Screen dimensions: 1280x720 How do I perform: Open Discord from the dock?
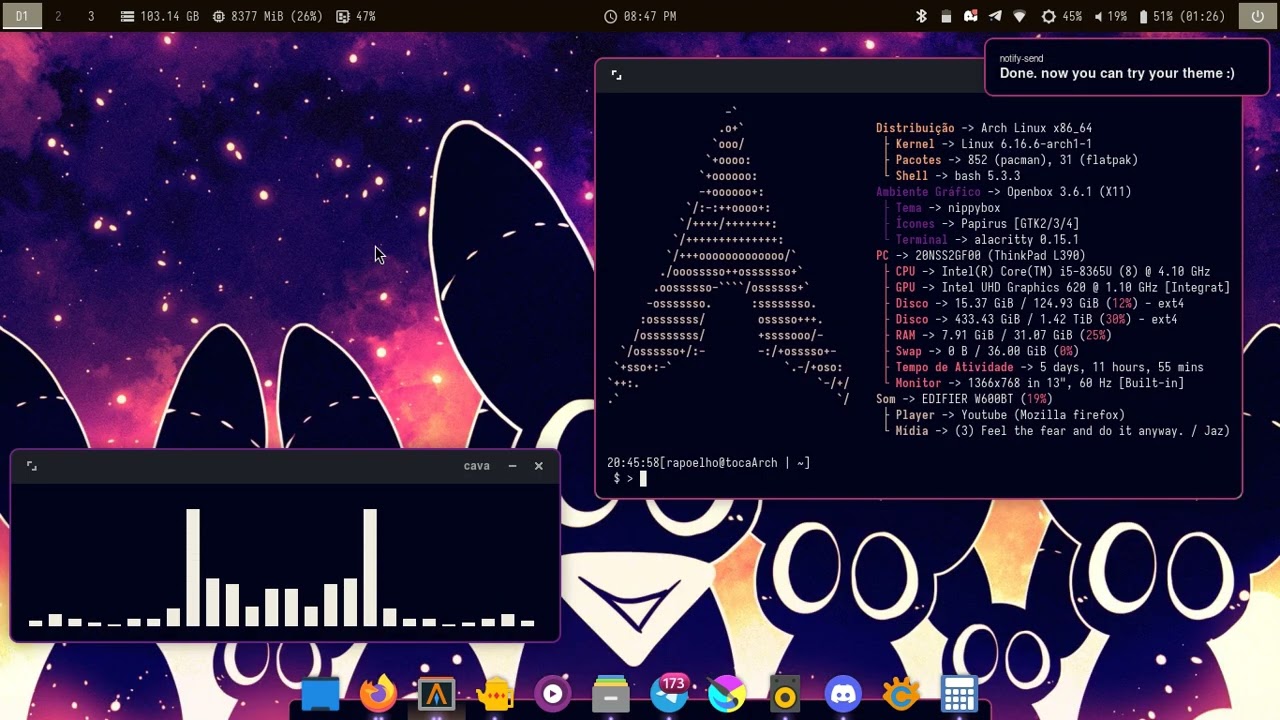[843, 694]
